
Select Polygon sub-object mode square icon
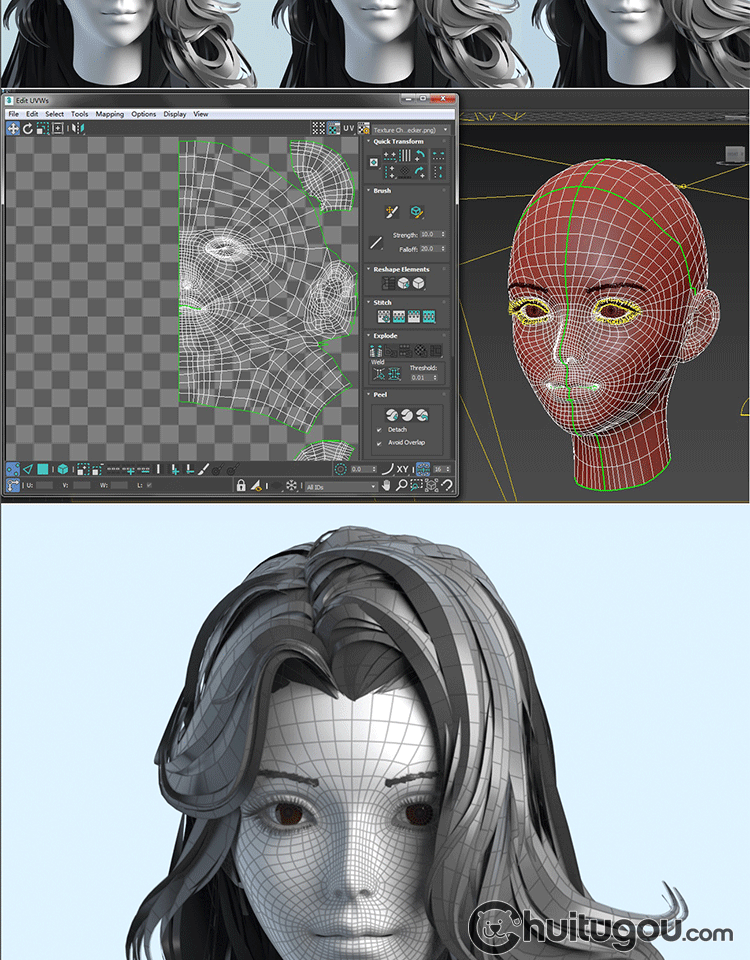[x=42, y=470]
